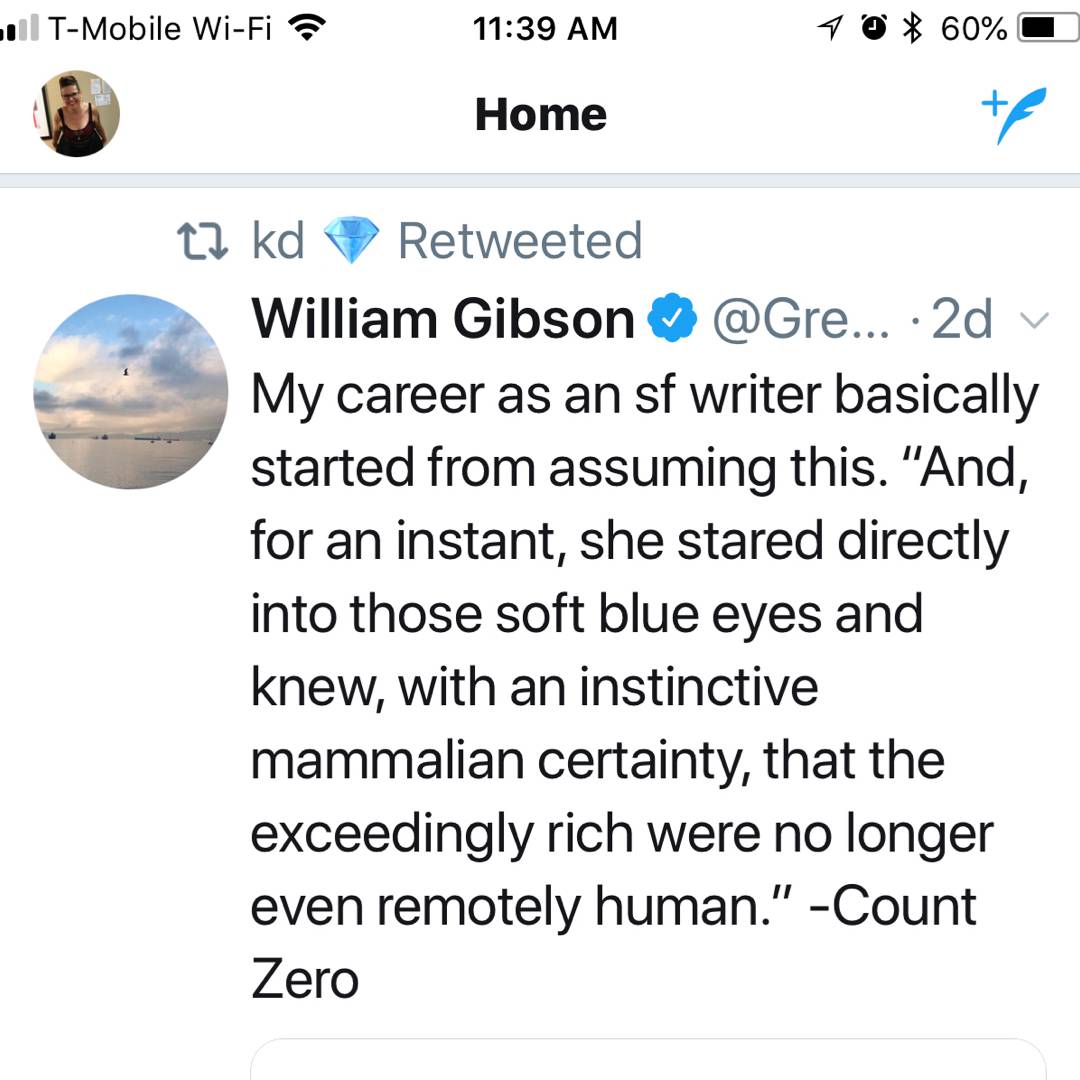Tap the location arrow status icon
The height and width of the screenshot is (1080, 1080).
(x=829, y=29)
